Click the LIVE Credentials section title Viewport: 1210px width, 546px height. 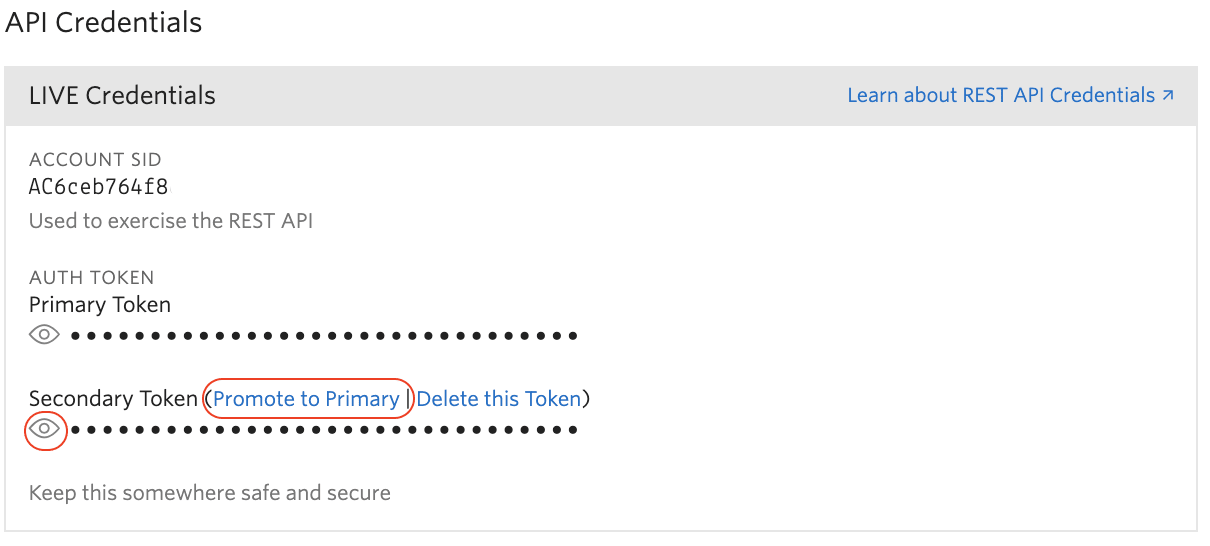click(122, 96)
